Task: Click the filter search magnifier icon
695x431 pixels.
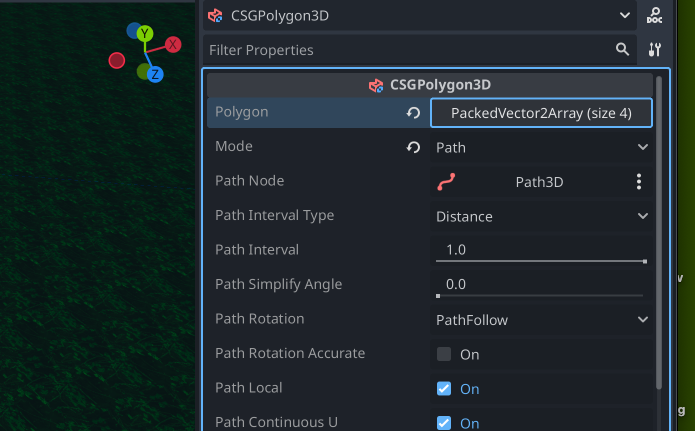Action: pos(622,49)
